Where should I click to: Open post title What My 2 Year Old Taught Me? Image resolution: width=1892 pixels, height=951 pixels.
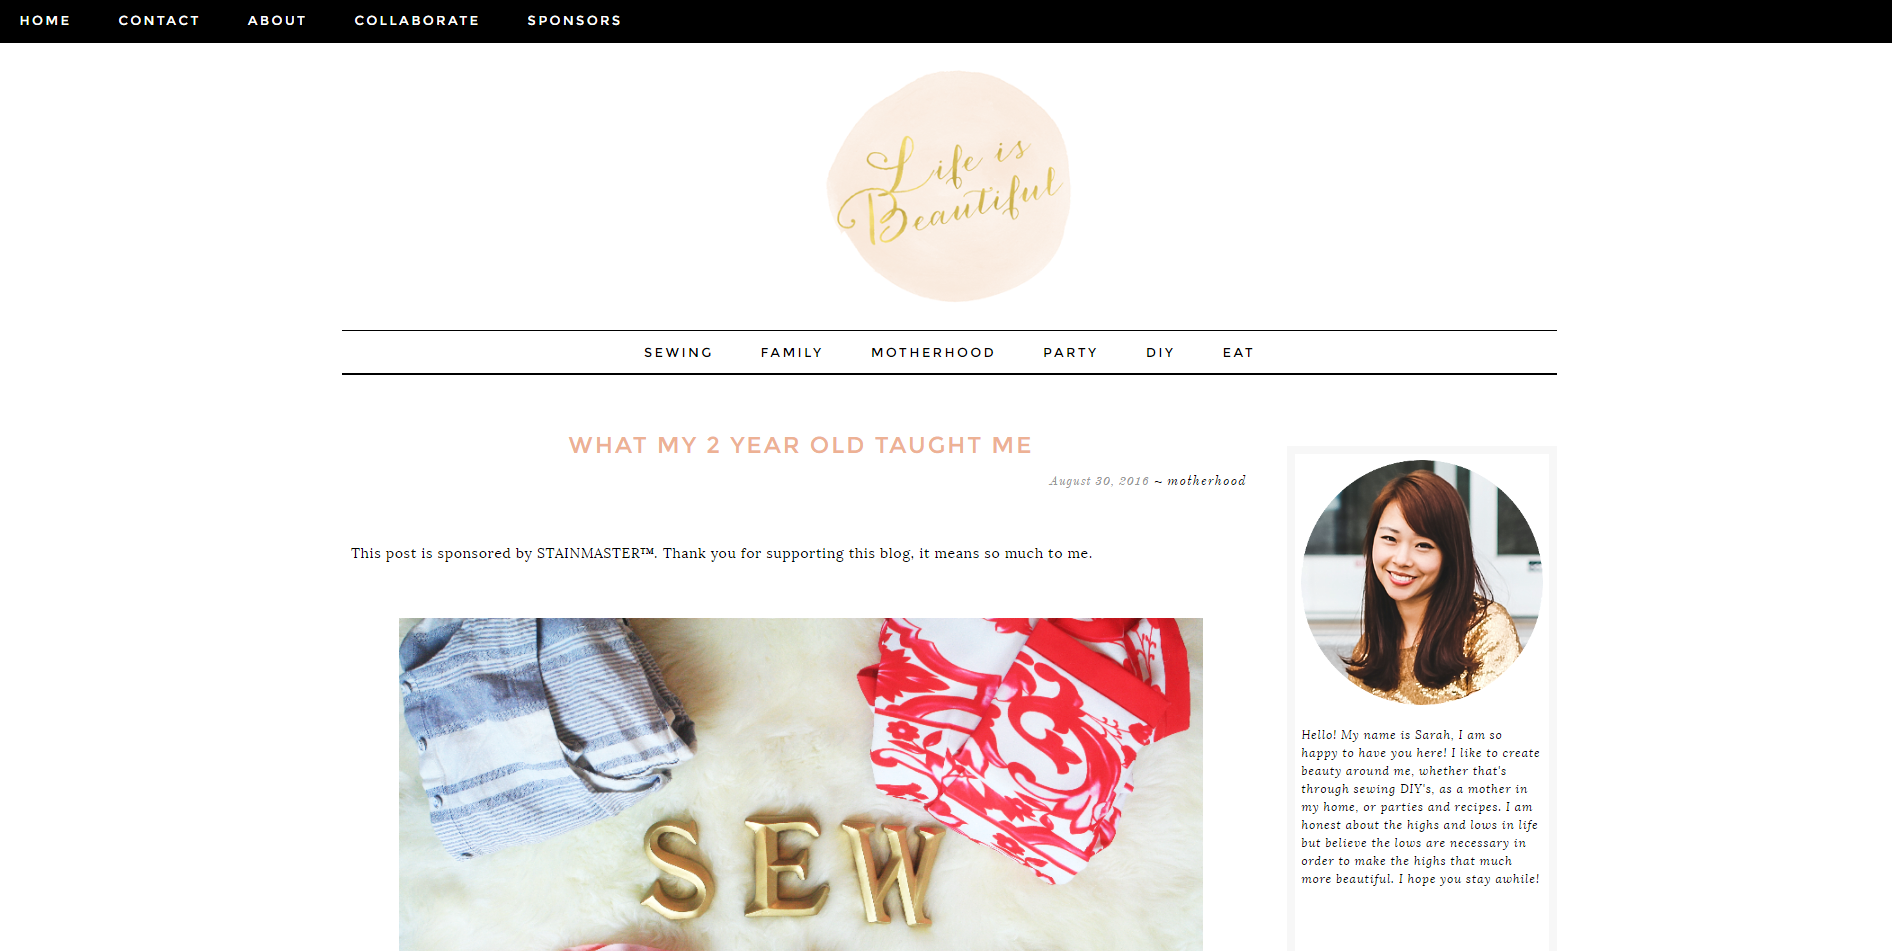tap(800, 445)
